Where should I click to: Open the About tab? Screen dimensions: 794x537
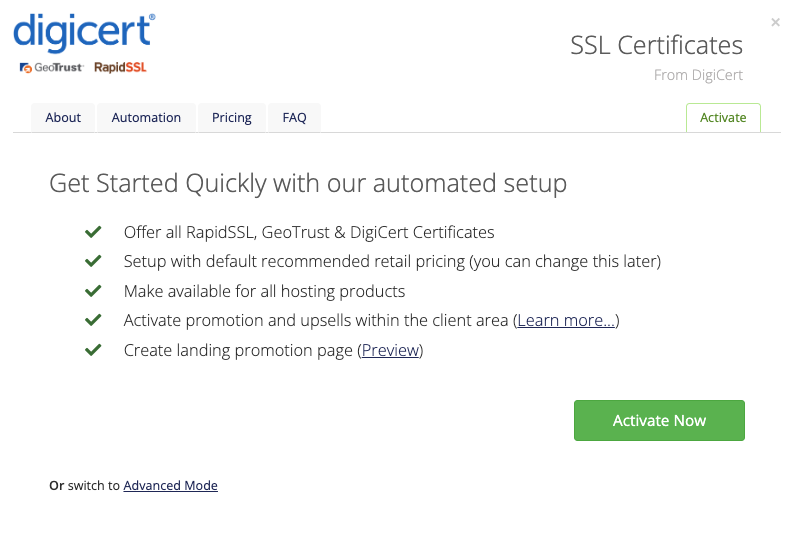[x=63, y=118]
